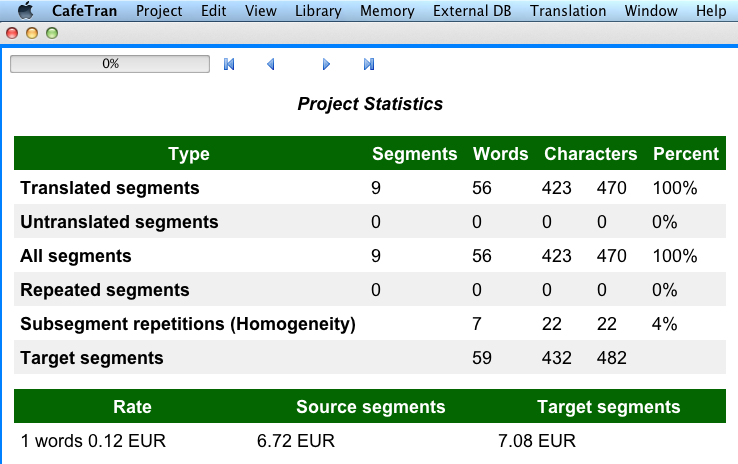Image resolution: width=738 pixels, height=464 pixels.
Task: Open the Window menu
Action: (x=650, y=11)
